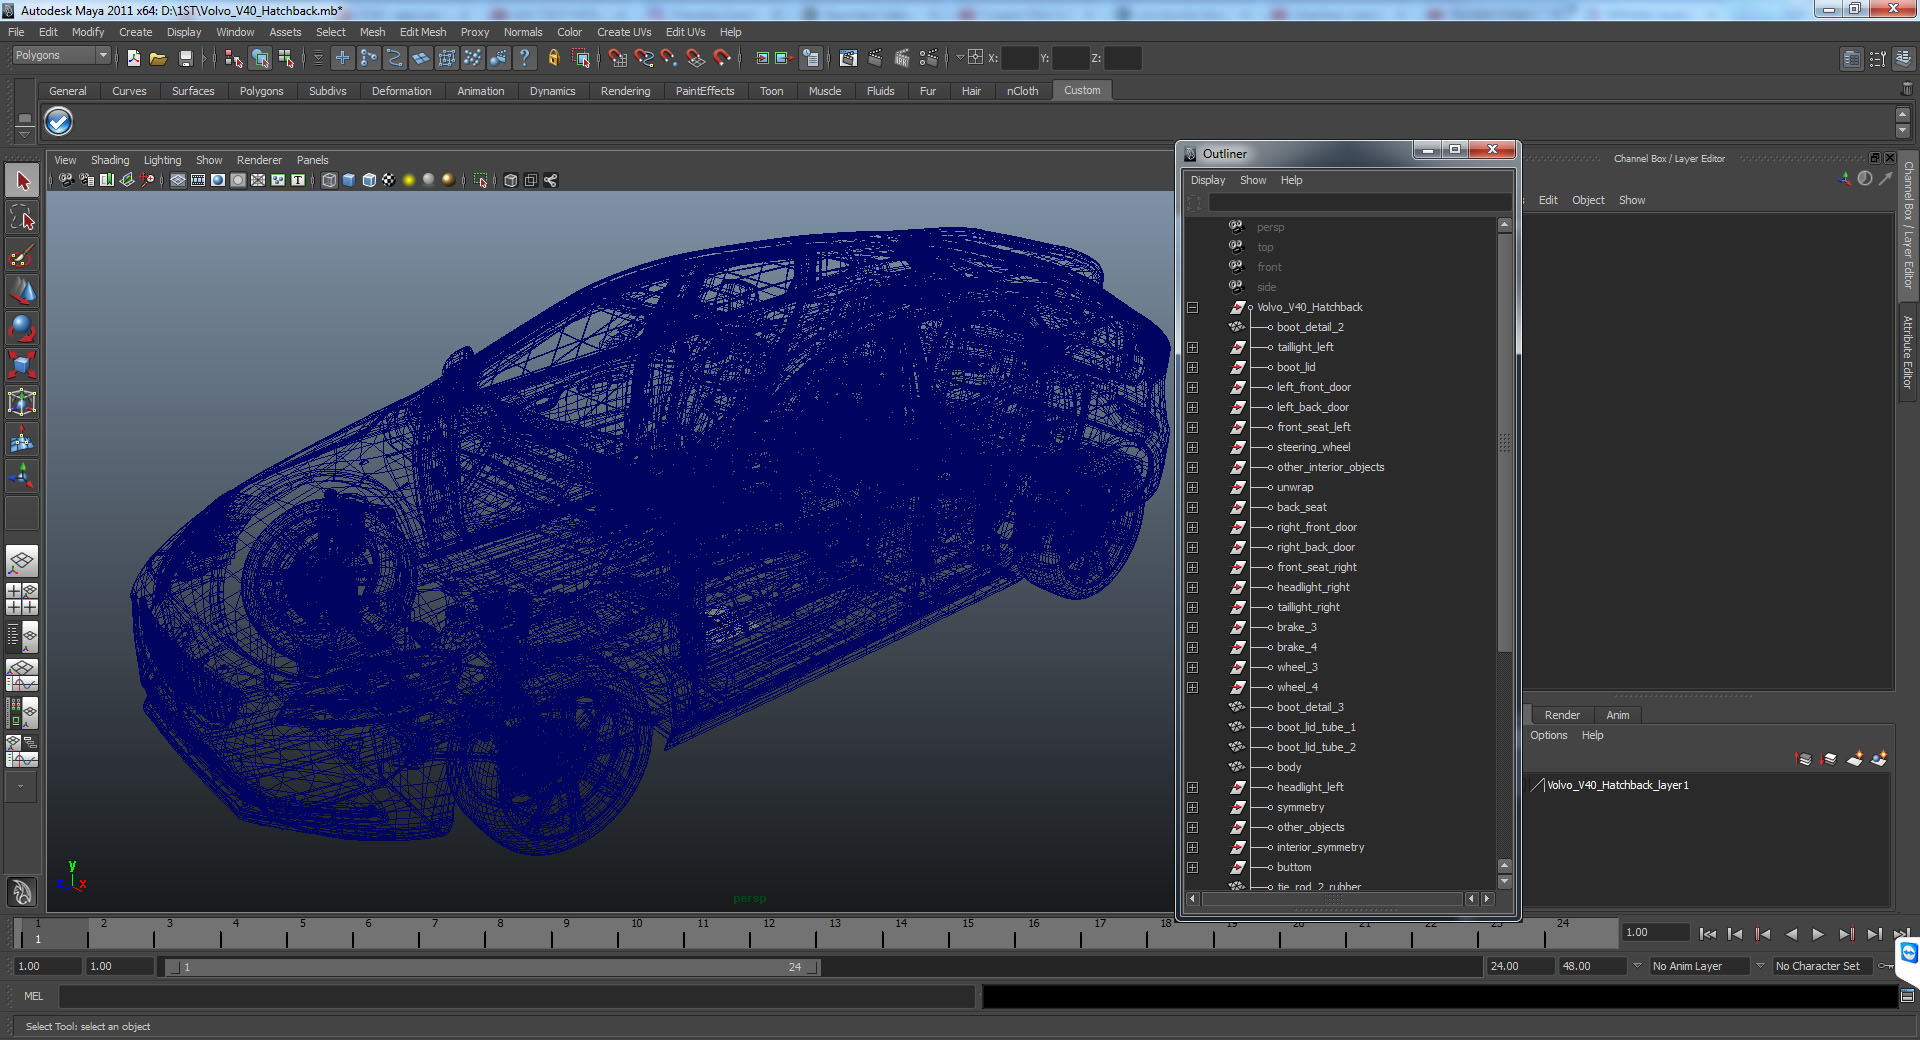Toggle viewport grid icon
The height and width of the screenshot is (1040, 1920).
tap(178, 180)
